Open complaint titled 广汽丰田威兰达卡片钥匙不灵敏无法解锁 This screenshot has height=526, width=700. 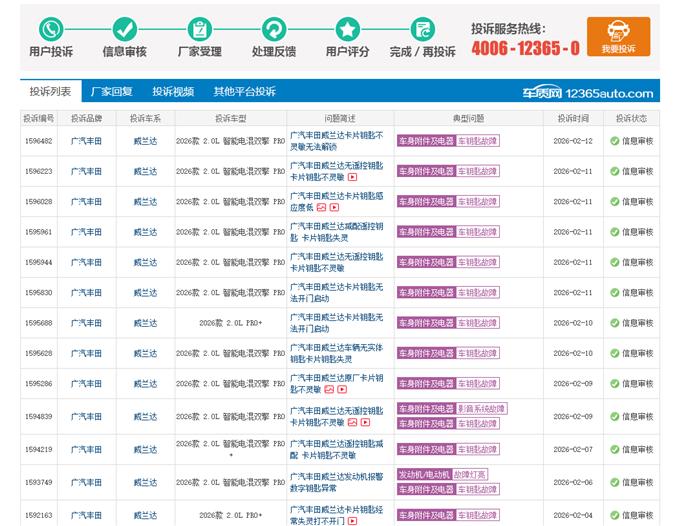(x=336, y=141)
